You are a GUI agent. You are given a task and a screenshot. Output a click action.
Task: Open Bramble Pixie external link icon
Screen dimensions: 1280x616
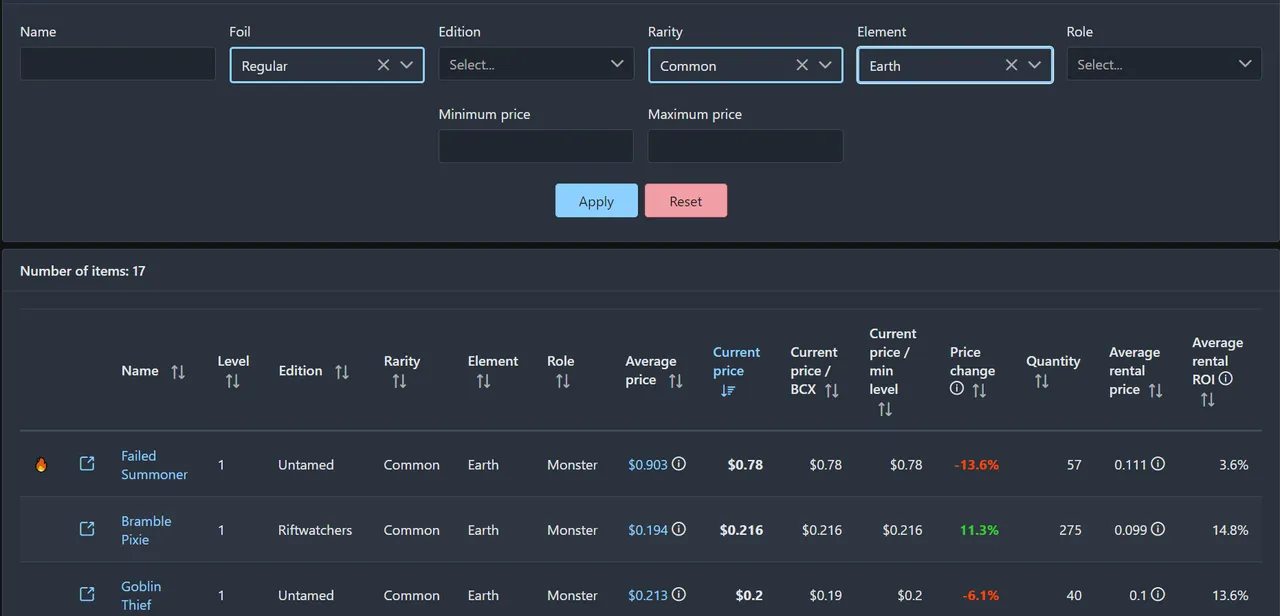(87, 529)
